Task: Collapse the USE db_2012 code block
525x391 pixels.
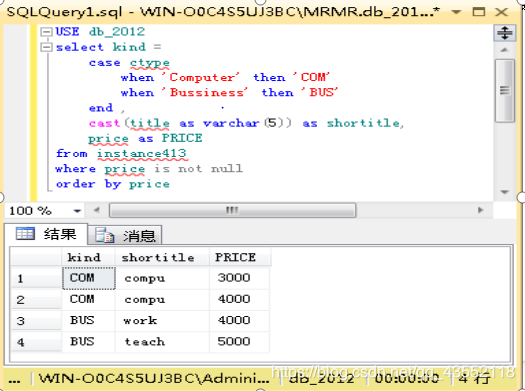Action: (x=46, y=32)
